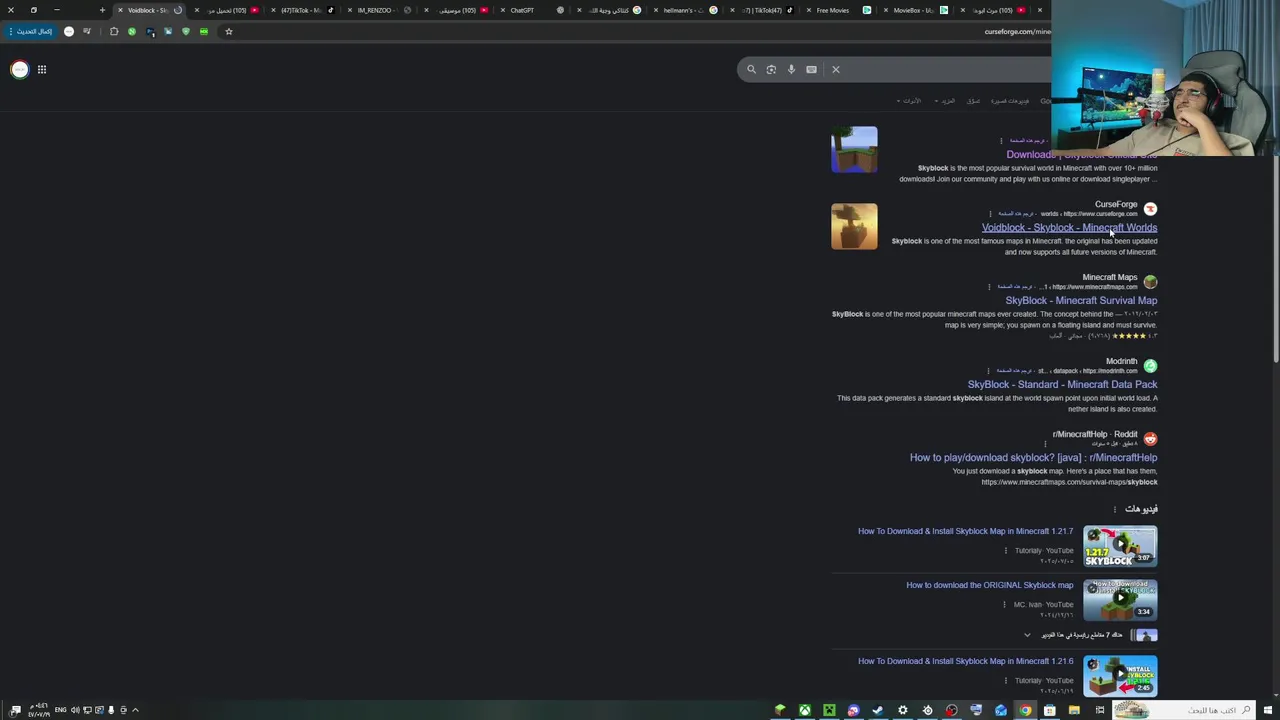Open the SkyBlock - Minecraft Survival Map link
The width and height of the screenshot is (1280, 720).
coord(1081,301)
